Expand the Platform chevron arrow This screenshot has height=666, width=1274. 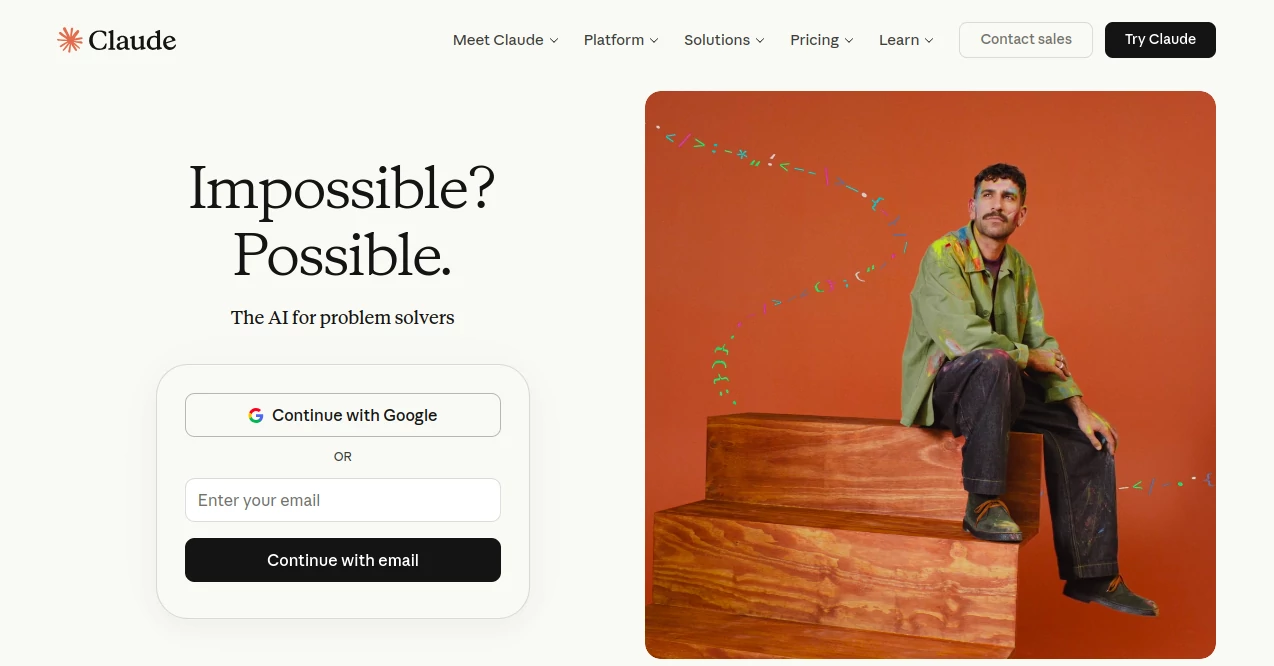(x=654, y=41)
